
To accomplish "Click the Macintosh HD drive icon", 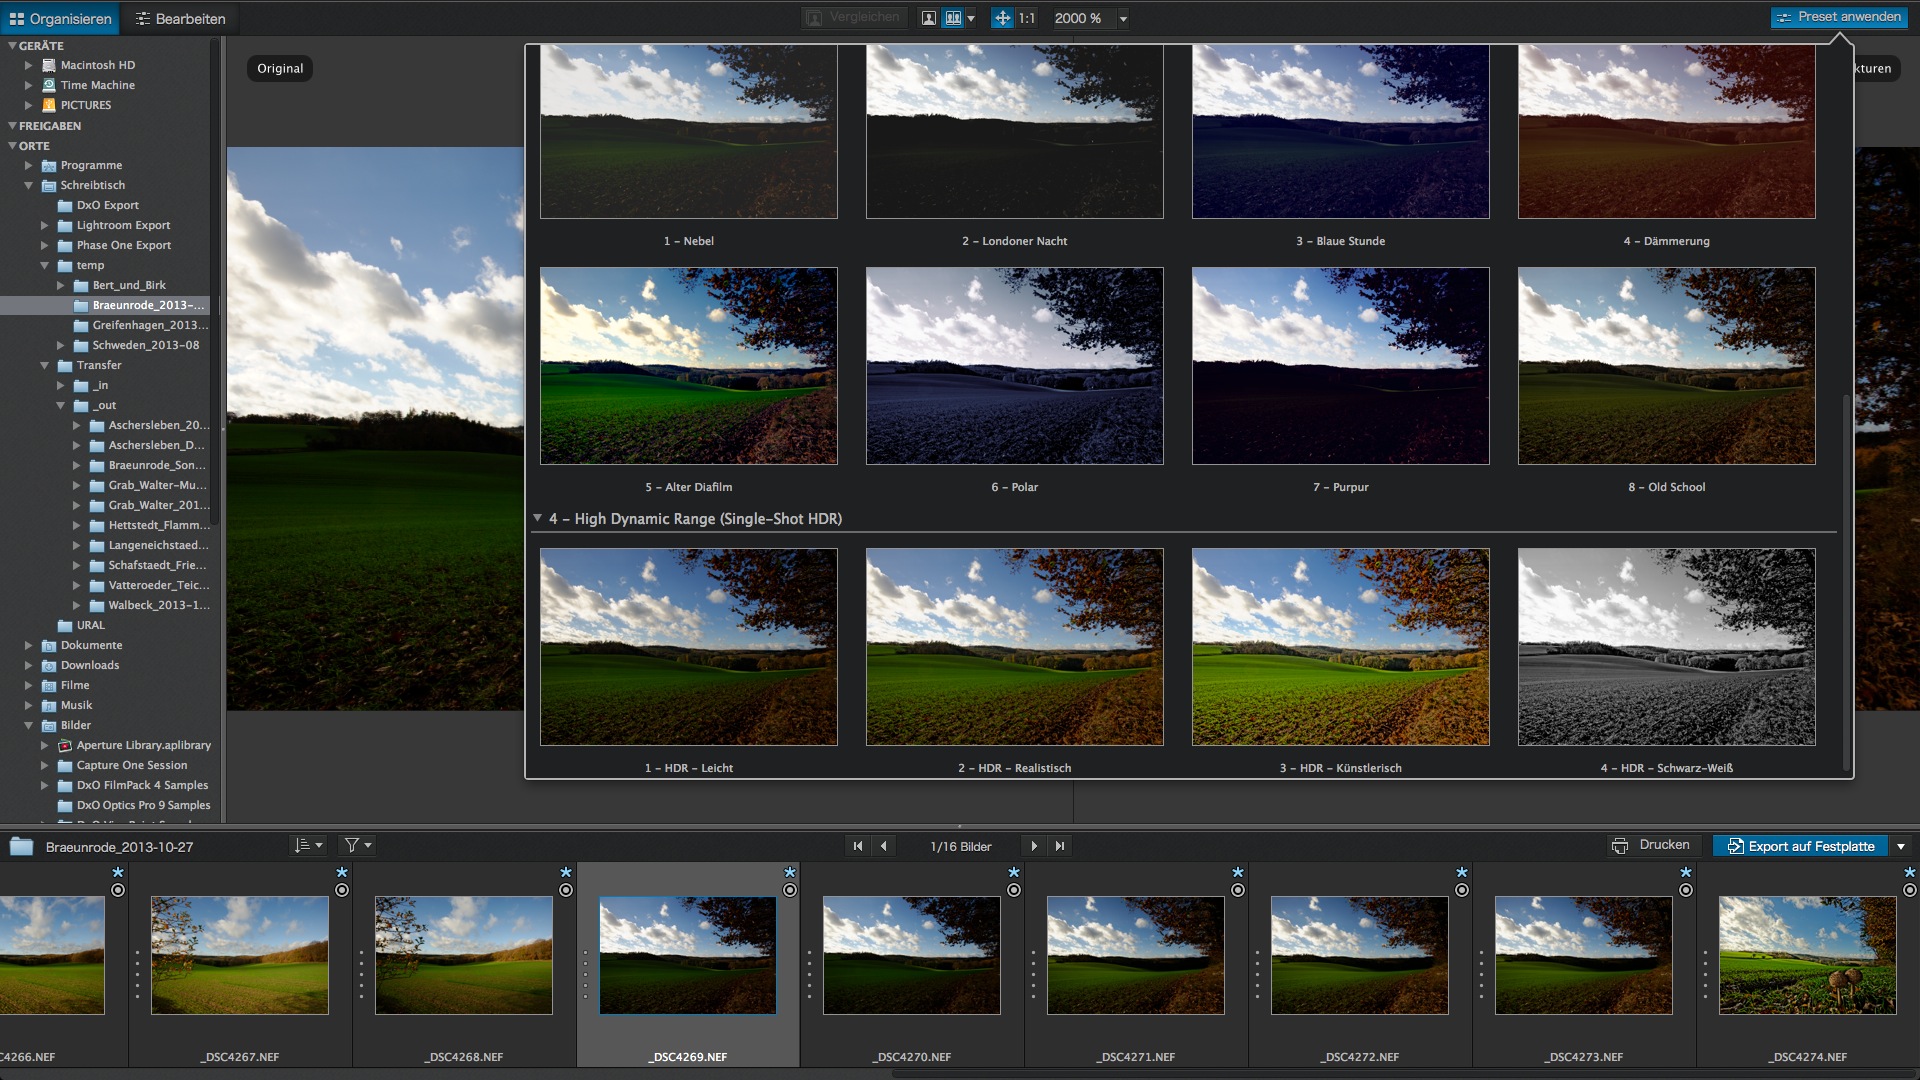I will (48, 65).
